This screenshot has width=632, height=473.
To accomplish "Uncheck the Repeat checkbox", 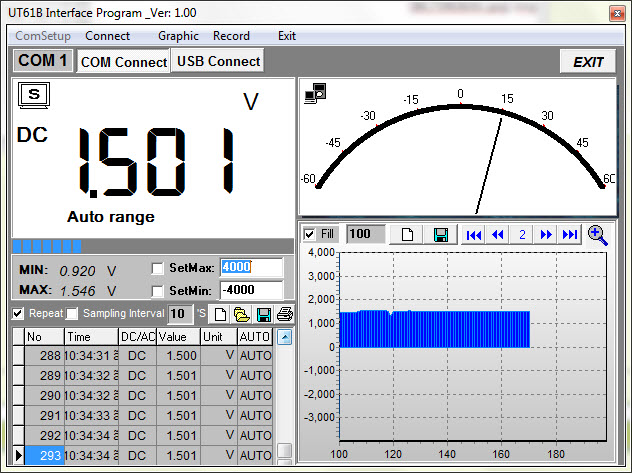I will coord(18,313).
